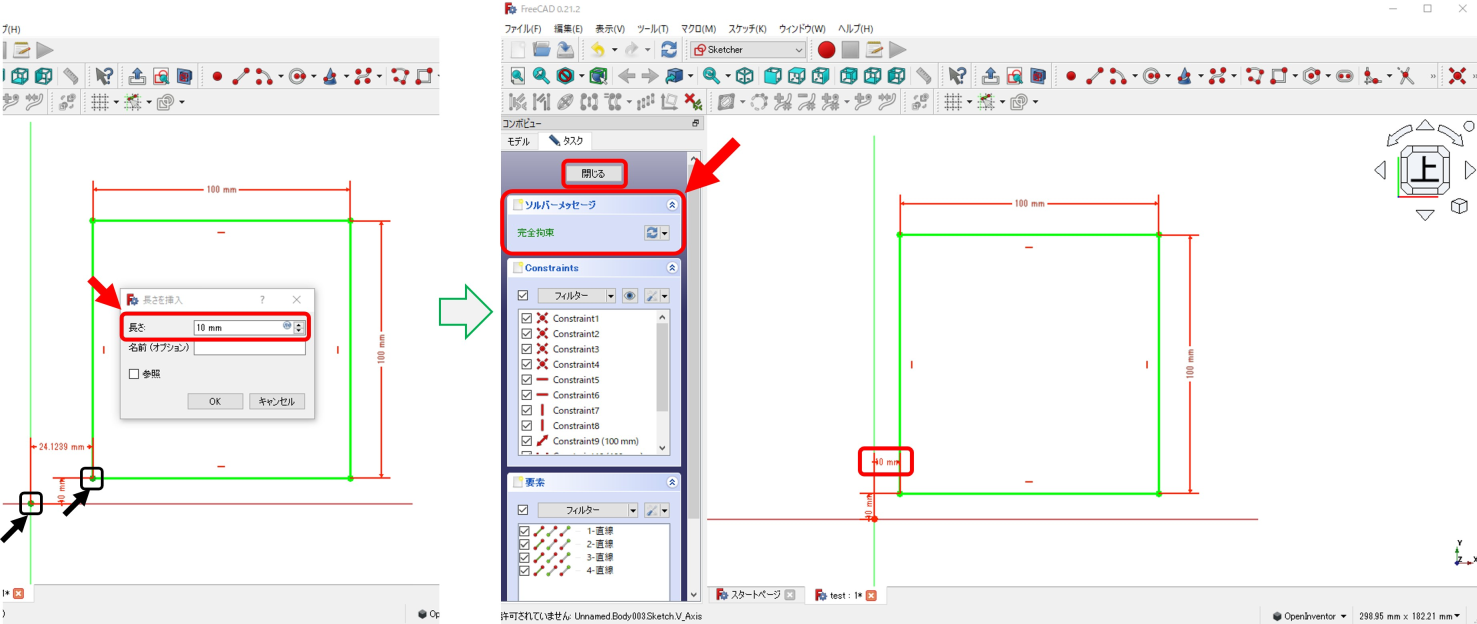Collapse the ソルバーメッセージ section
The image size is (1477, 624).
pyautogui.click(x=672, y=204)
